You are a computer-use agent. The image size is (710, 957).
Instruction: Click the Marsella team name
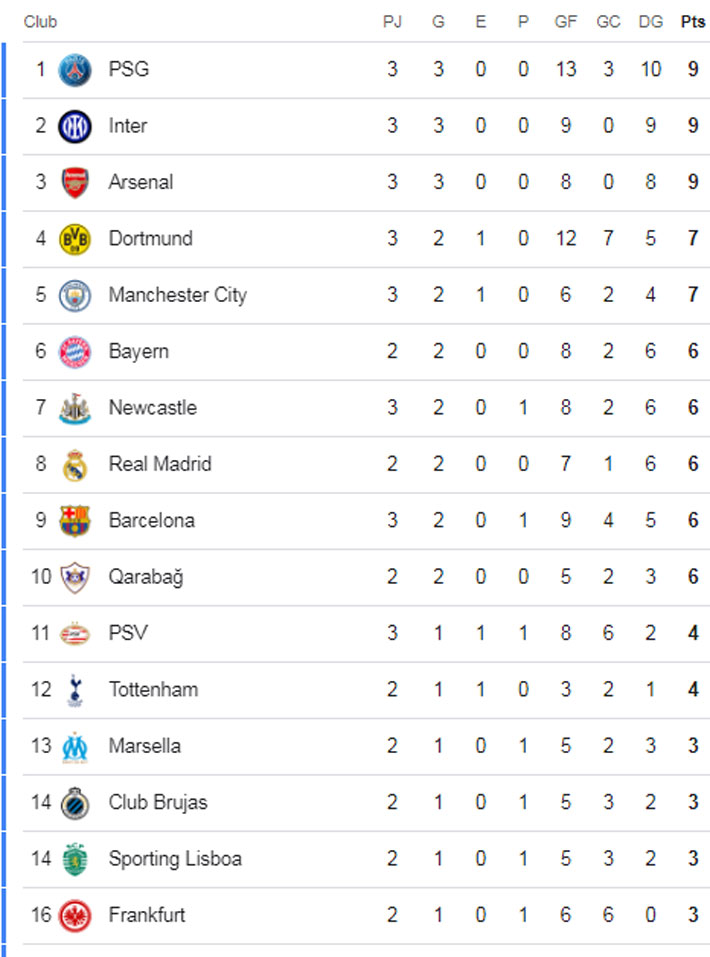point(144,746)
